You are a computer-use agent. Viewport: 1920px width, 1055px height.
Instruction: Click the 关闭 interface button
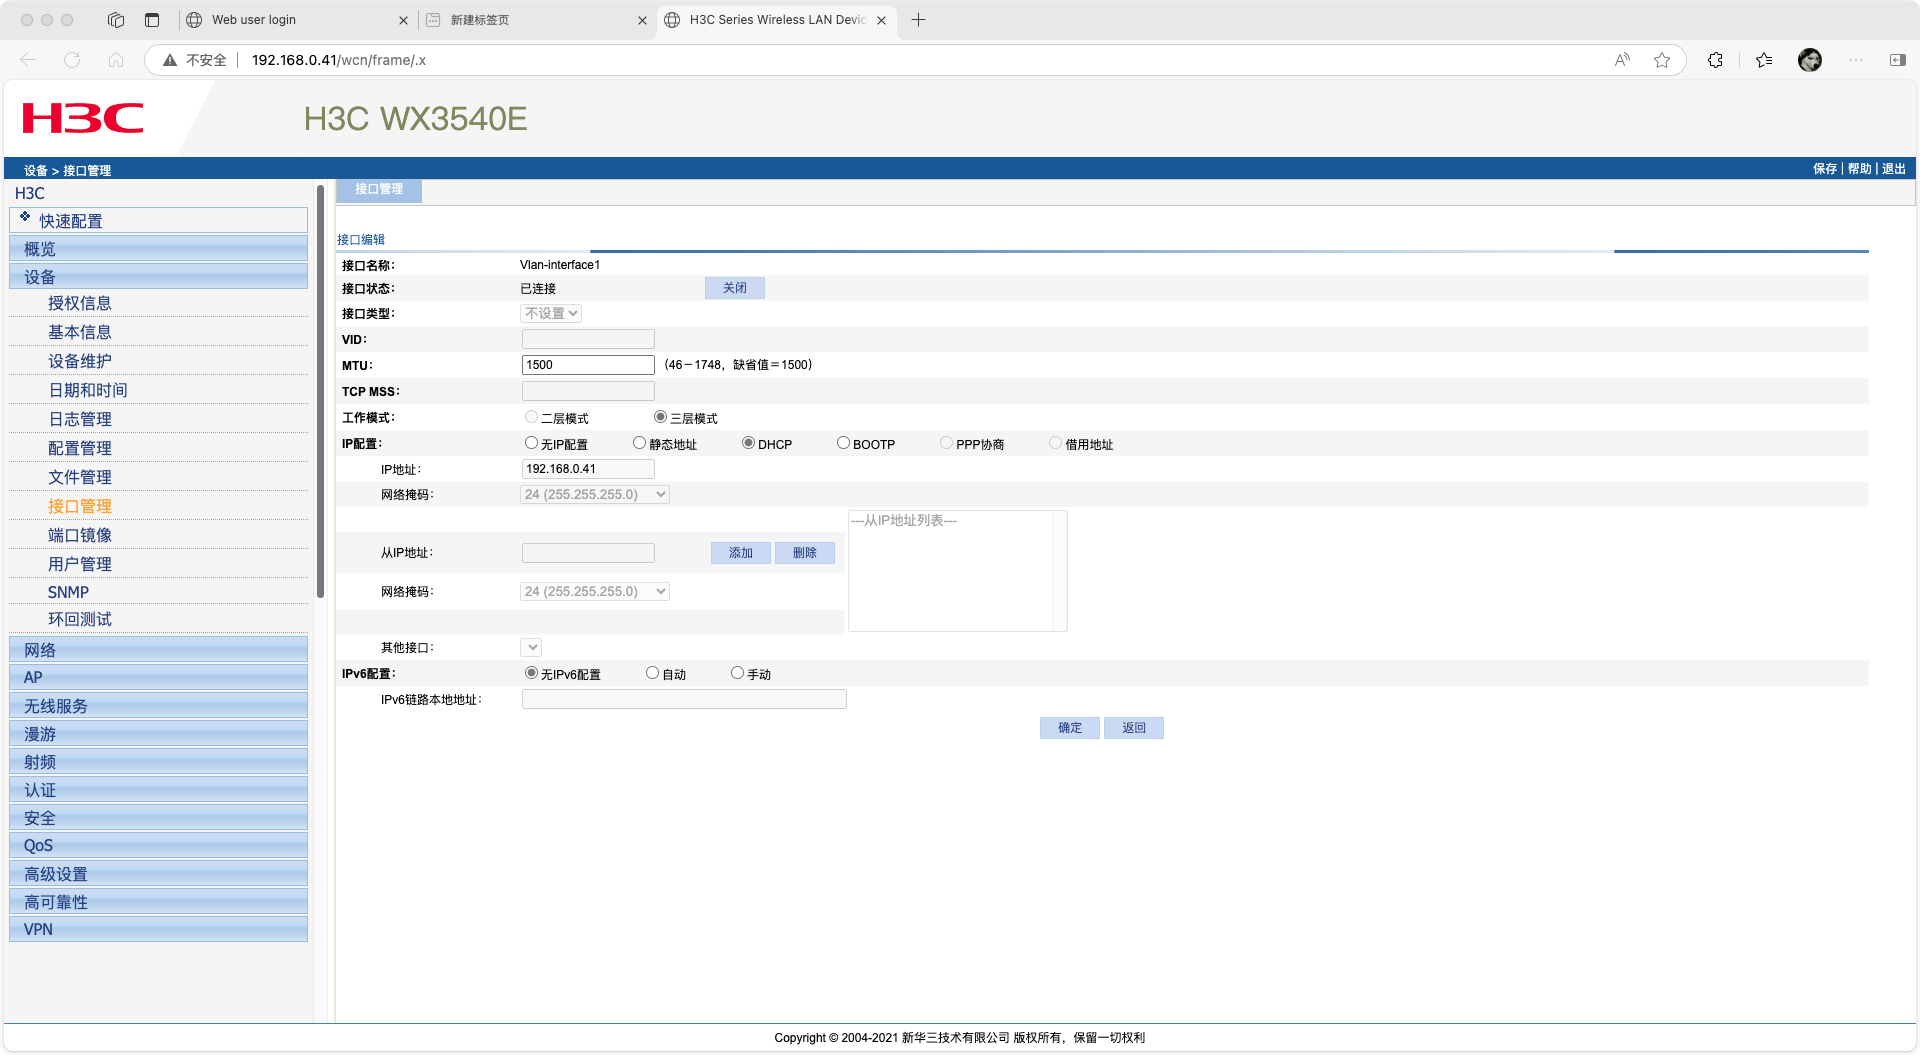pos(735,288)
